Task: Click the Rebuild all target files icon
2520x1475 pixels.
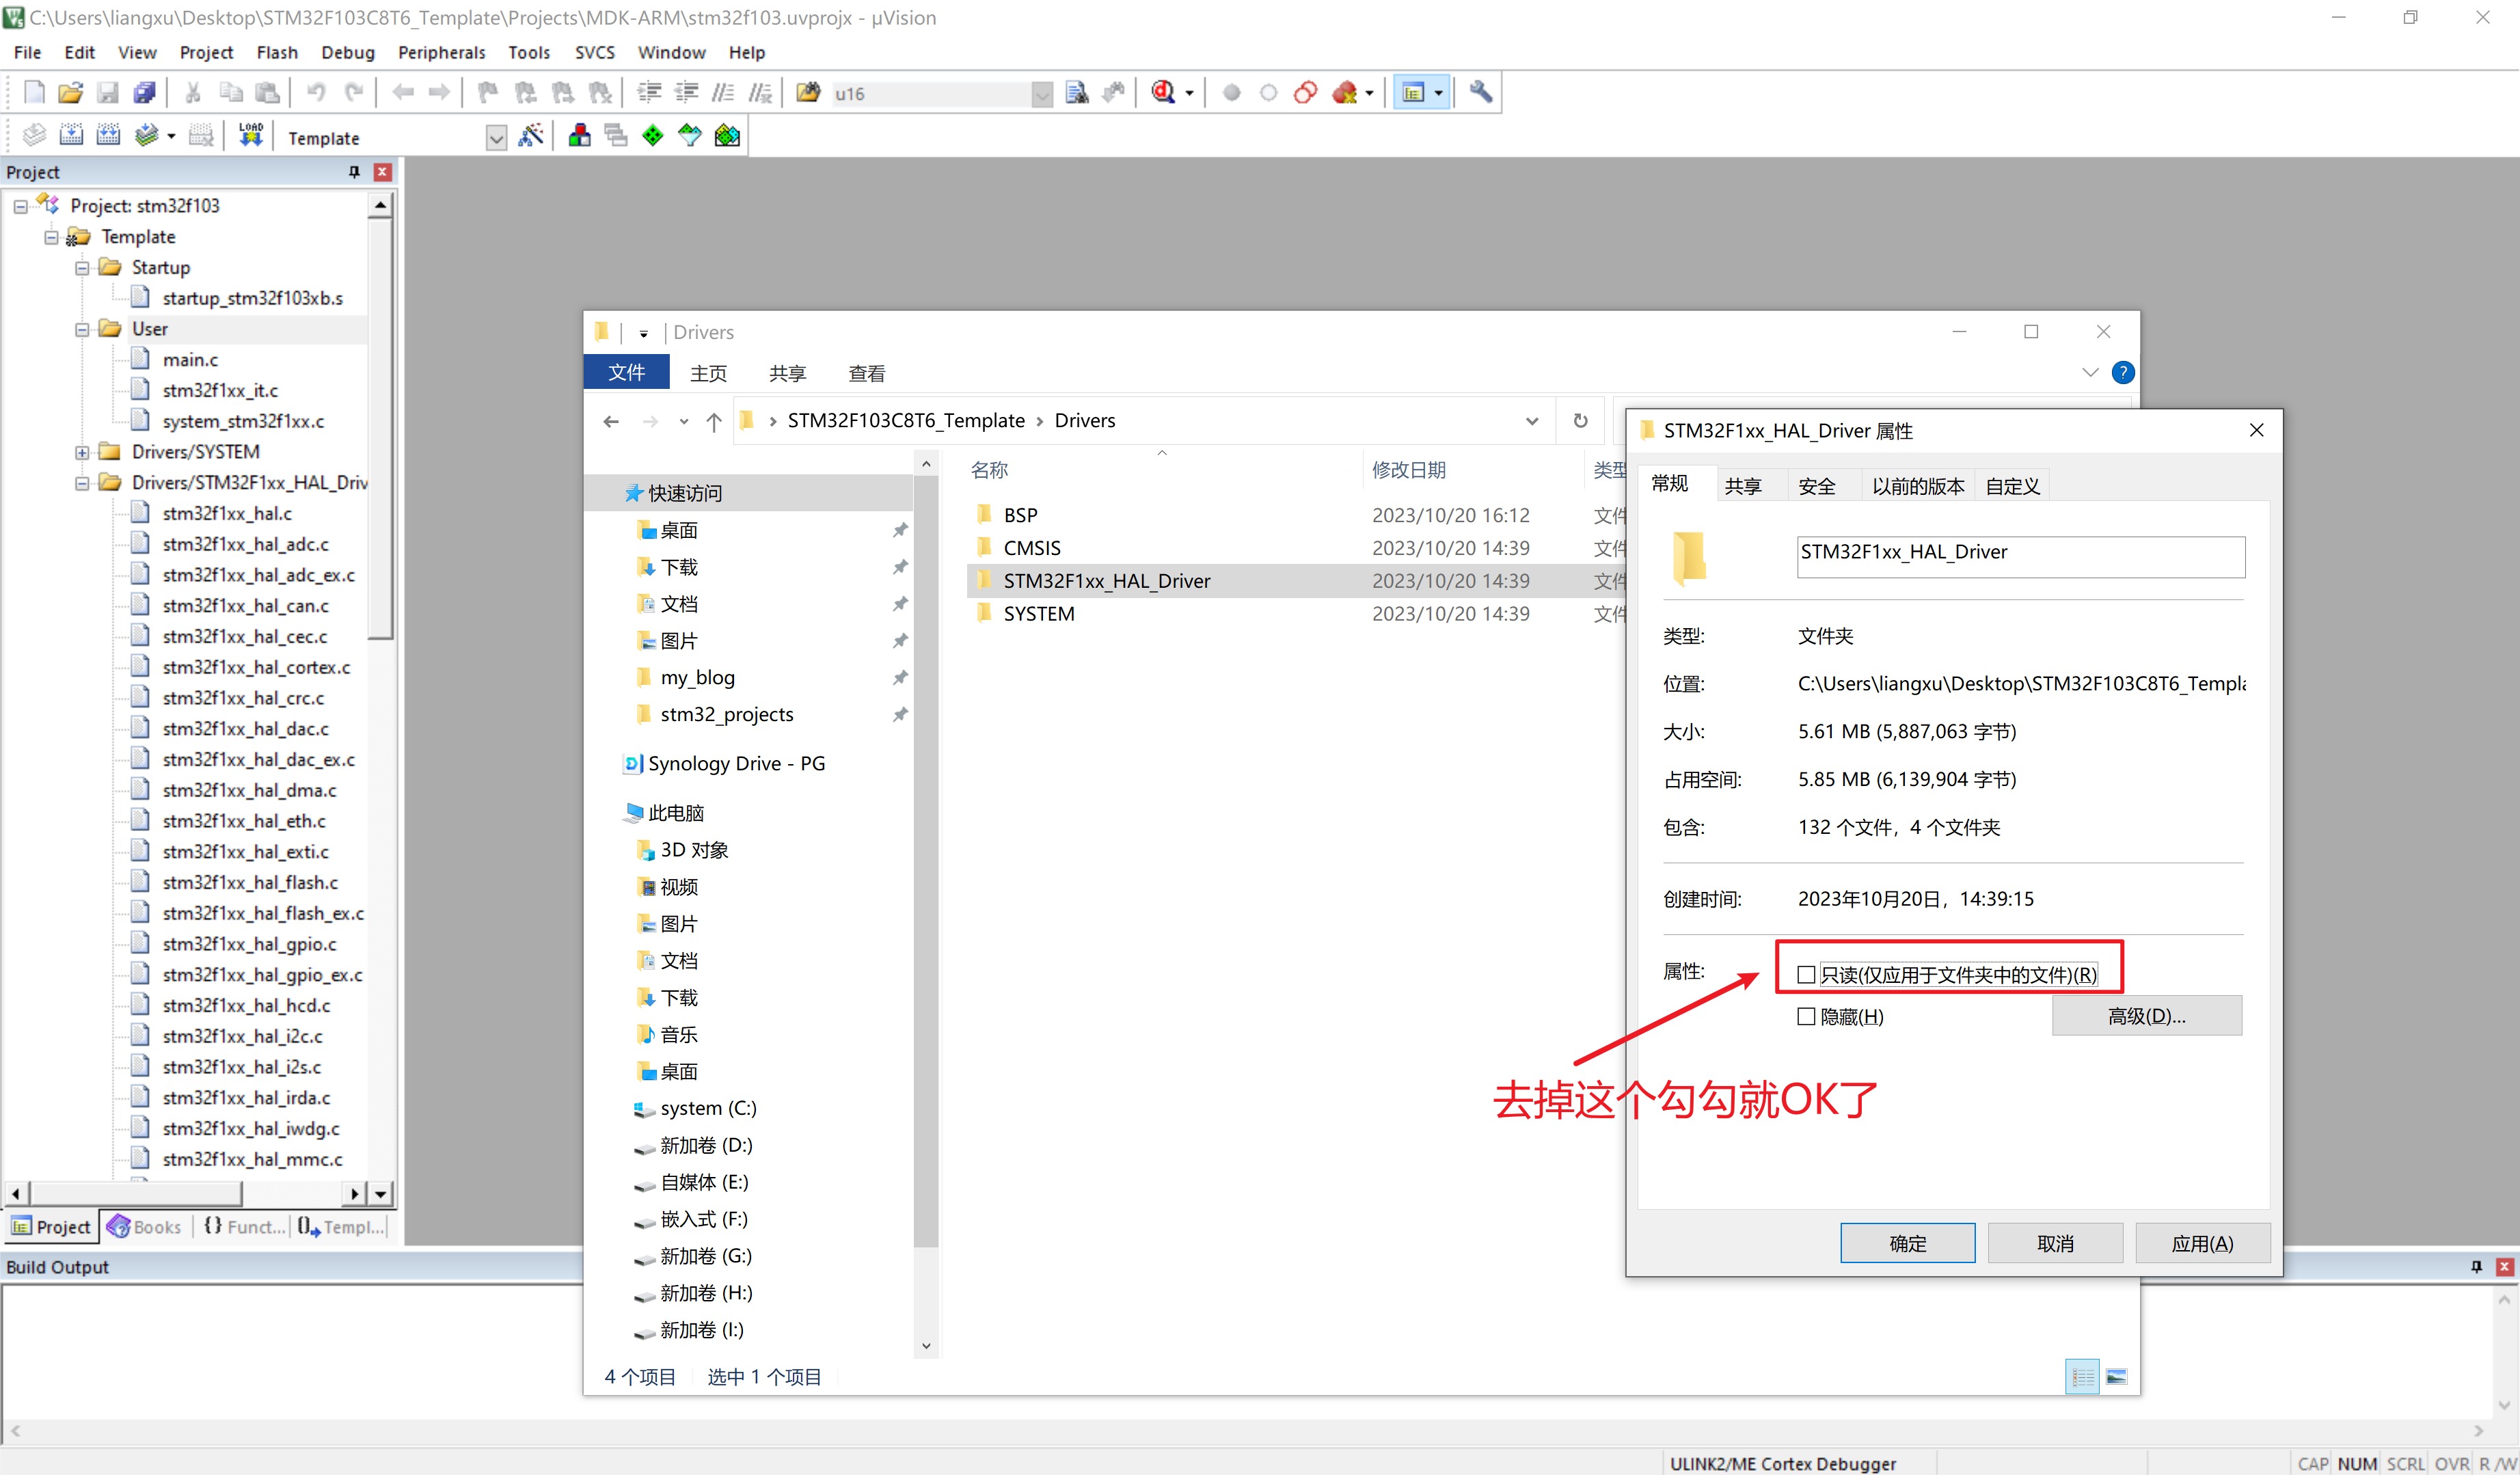Action: tap(108, 135)
